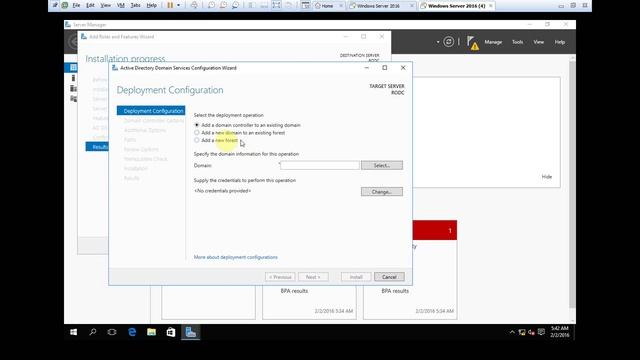This screenshot has height=360, width=640.
Task: Click the VMware full screen icon
Action: point(276,5)
